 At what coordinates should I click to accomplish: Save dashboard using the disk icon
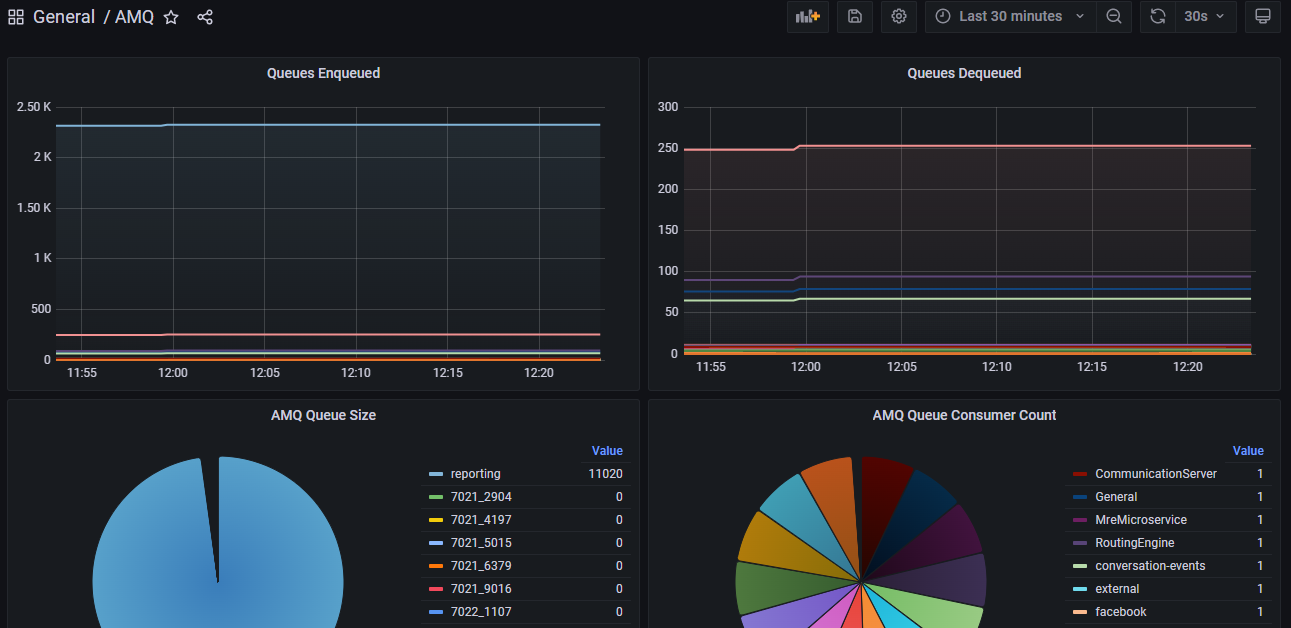coord(854,17)
